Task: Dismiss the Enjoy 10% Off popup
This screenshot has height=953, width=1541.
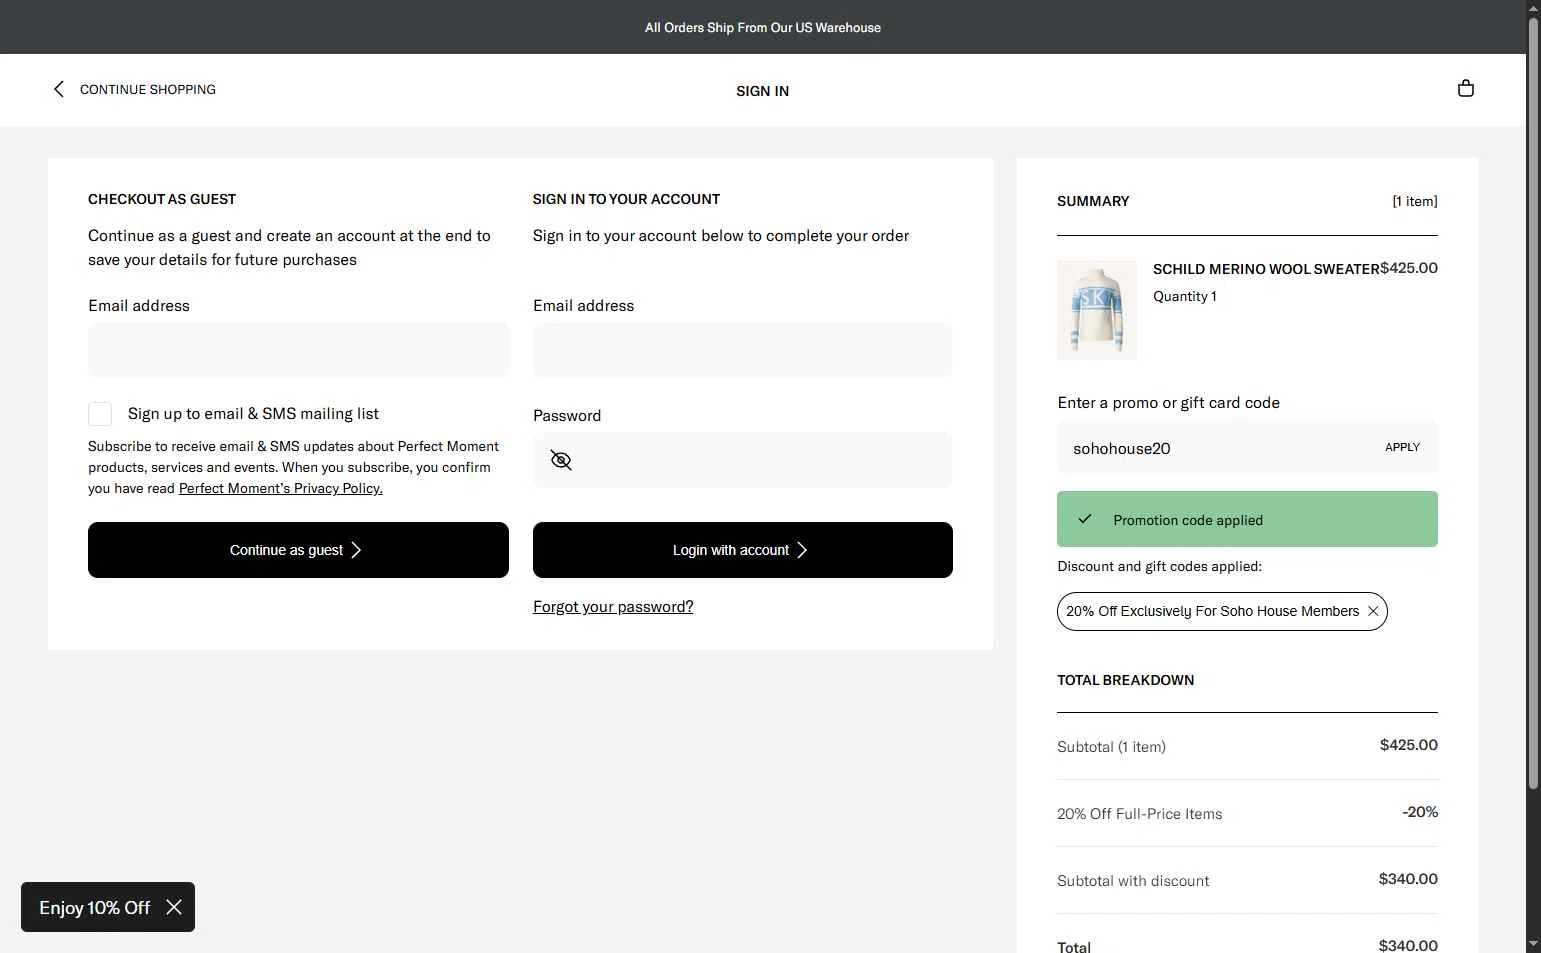Action: point(174,907)
